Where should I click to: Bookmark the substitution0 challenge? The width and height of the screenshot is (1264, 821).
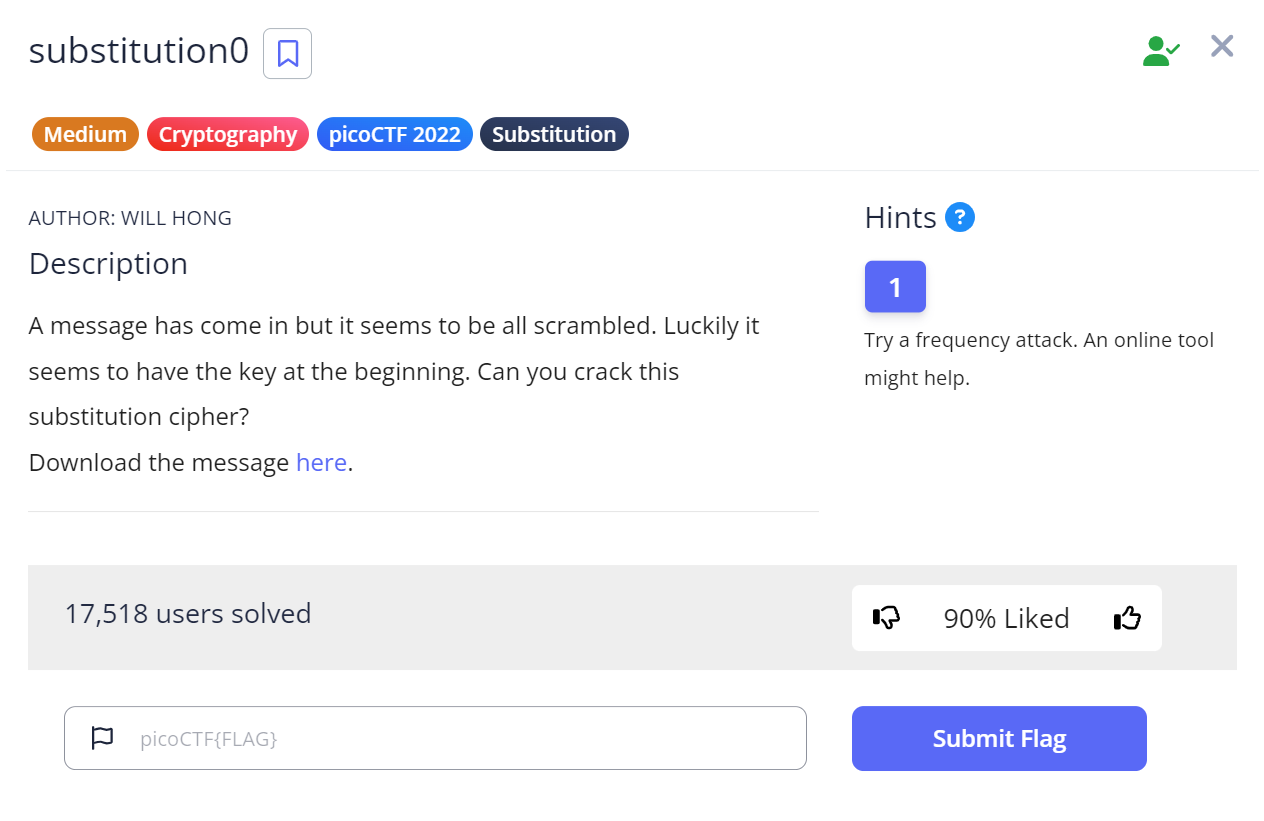tap(287, 54)
